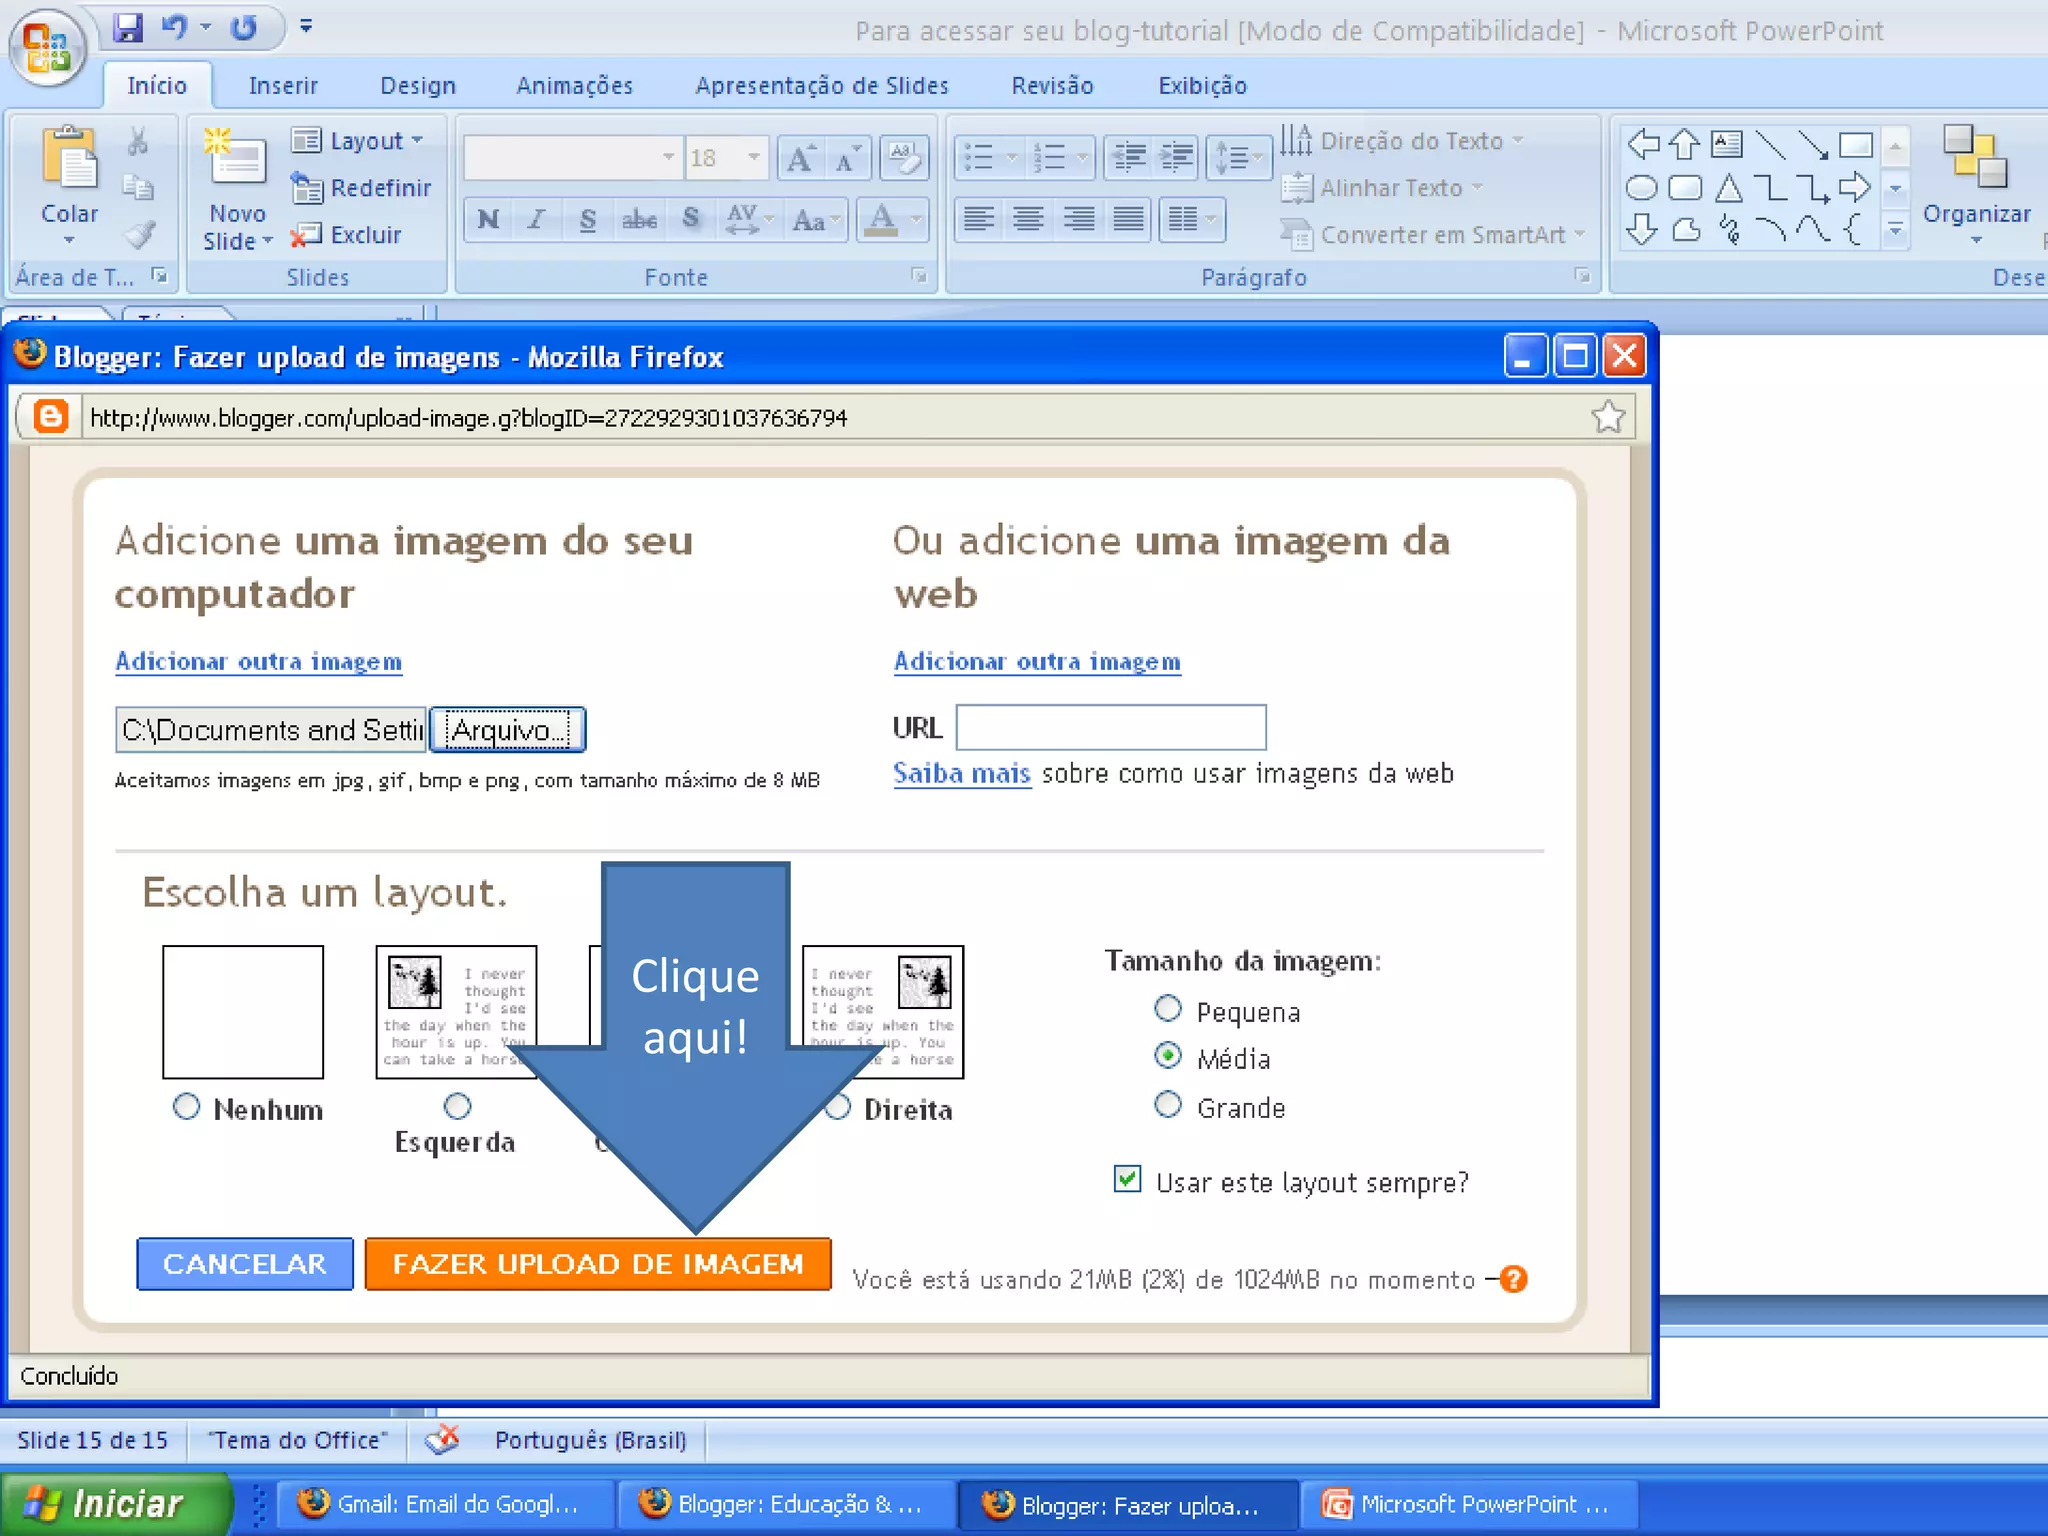2048x1536 pixels.
Task: Click the Italic formatting icon
Action: point(537,219)
